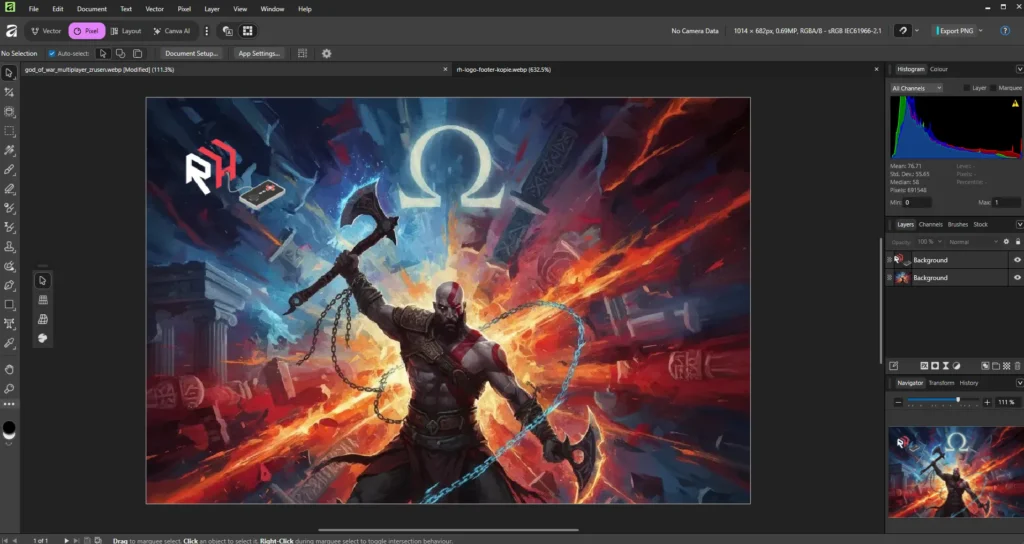Select the colour picker eyedropper tool
The image size is (1024, 544).
[9, 343]
